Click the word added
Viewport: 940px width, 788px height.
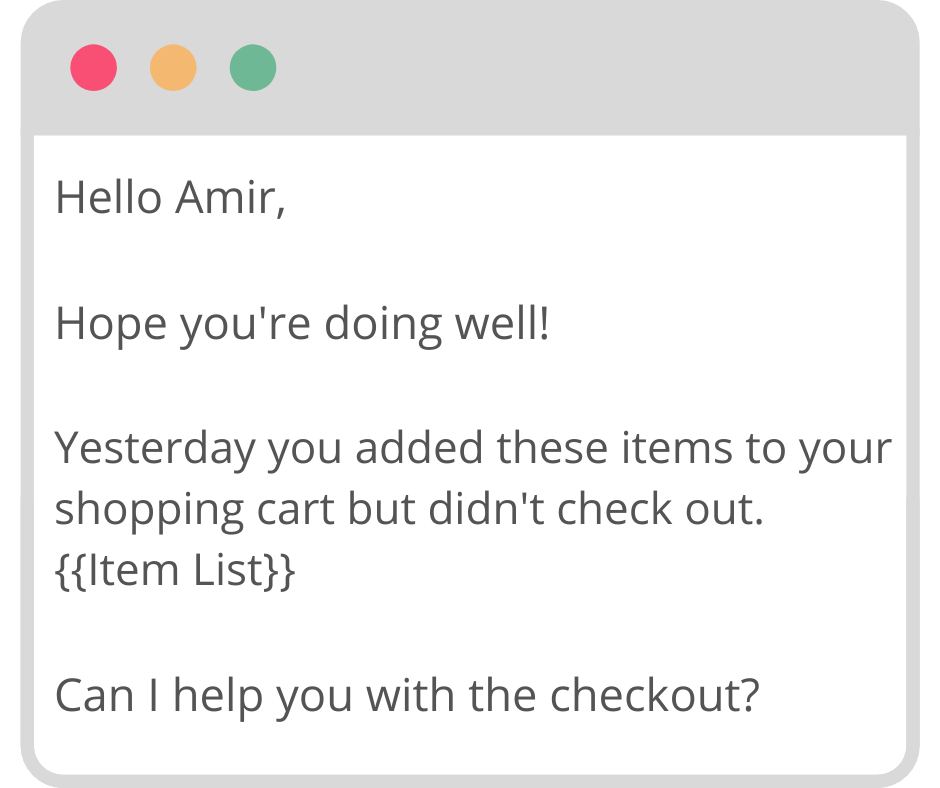pyautogui.click(x=419, y=448)
